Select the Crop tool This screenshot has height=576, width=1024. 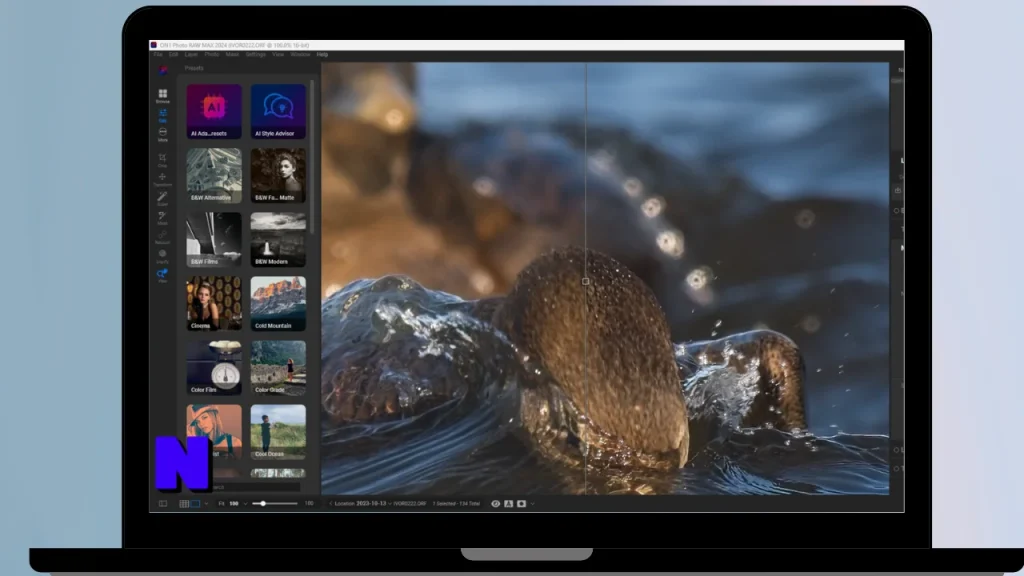pos(163,159)
